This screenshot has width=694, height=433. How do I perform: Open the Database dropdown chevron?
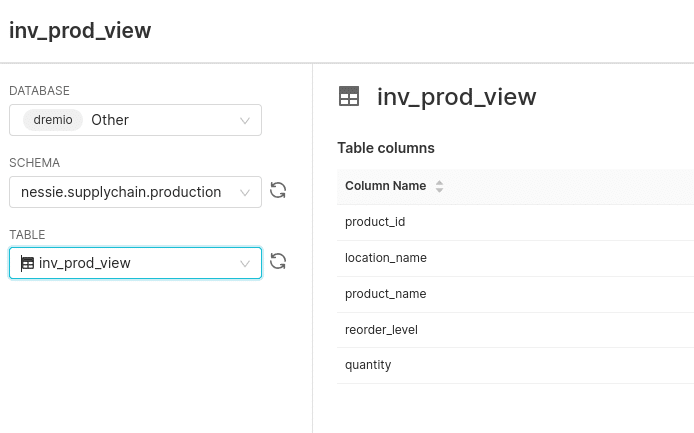pos(245,120)
